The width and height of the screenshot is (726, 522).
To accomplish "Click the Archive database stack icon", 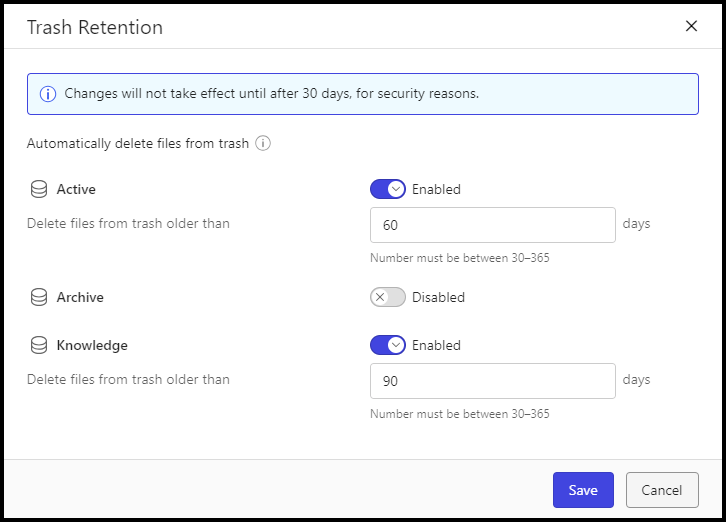I will (x=39, y=297).
